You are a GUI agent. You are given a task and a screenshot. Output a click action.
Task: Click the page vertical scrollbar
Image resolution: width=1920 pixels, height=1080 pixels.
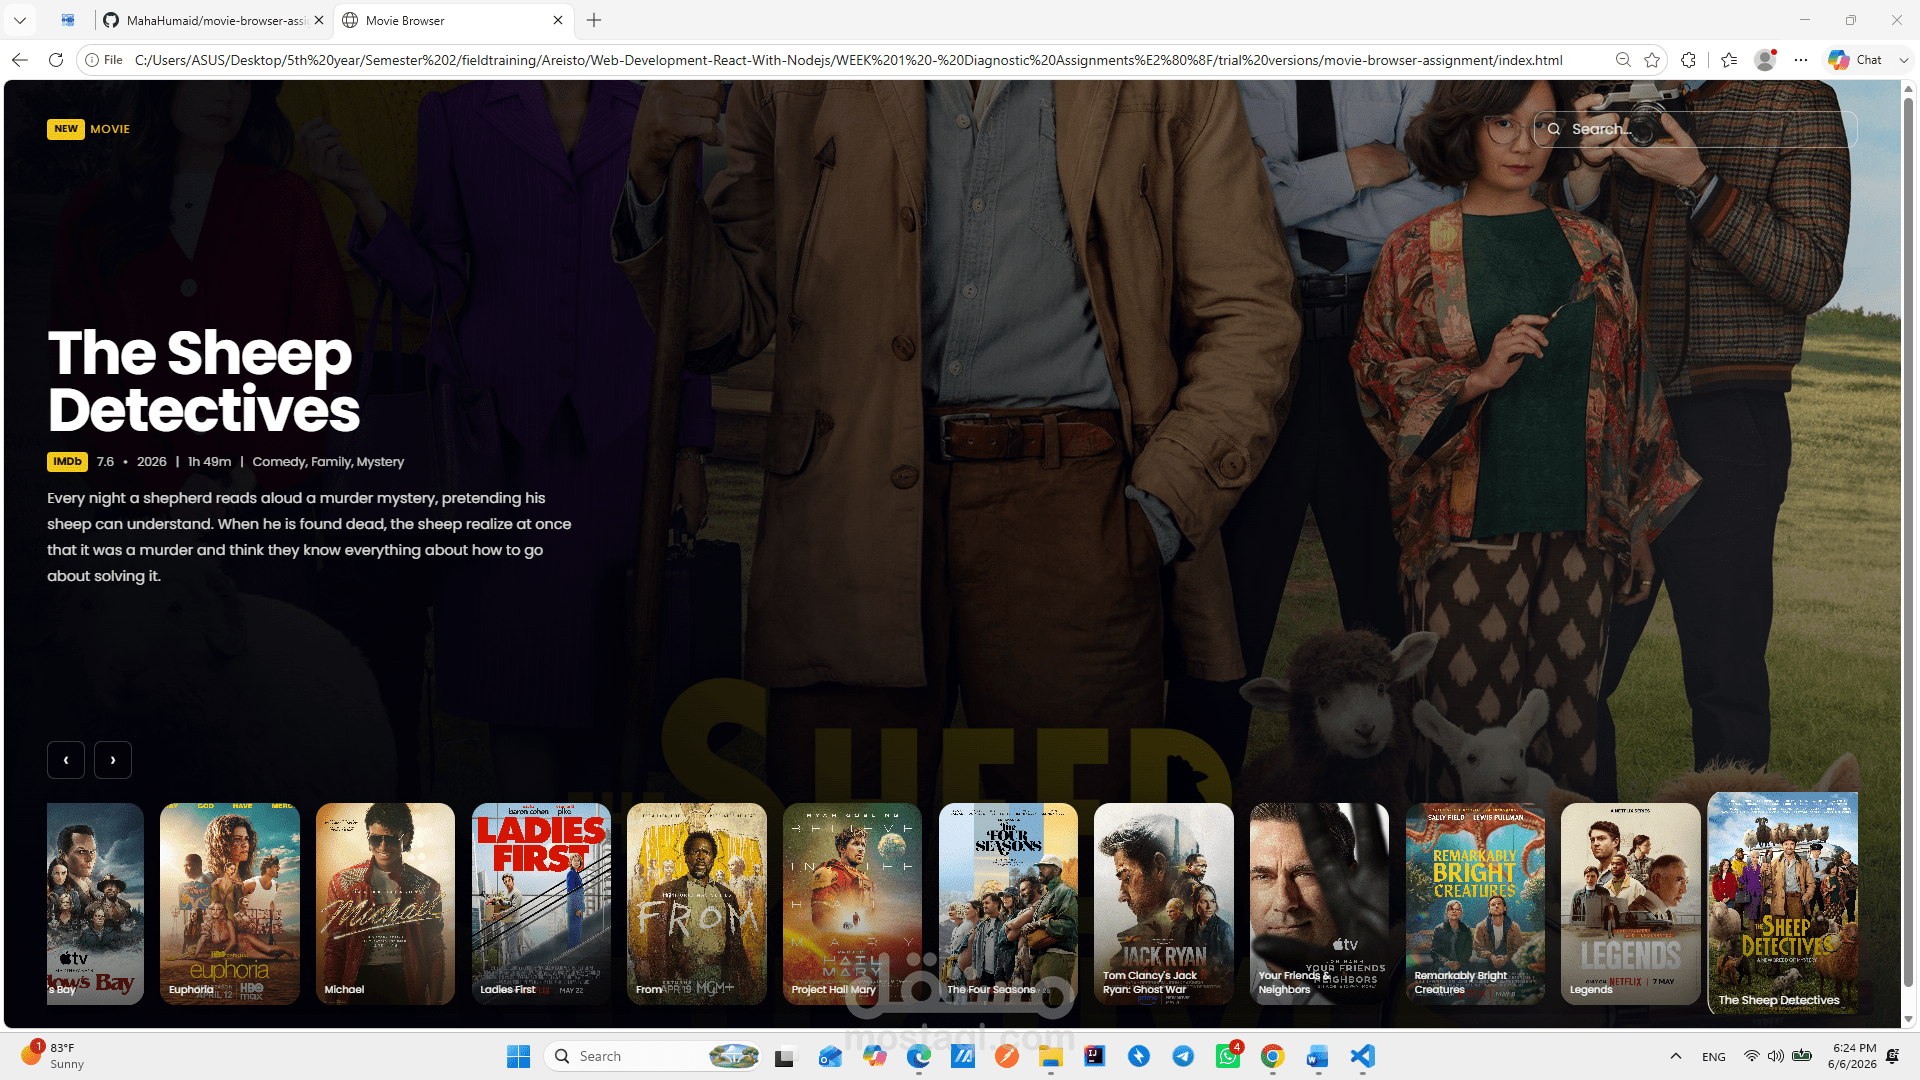(x=1908, y=540)
